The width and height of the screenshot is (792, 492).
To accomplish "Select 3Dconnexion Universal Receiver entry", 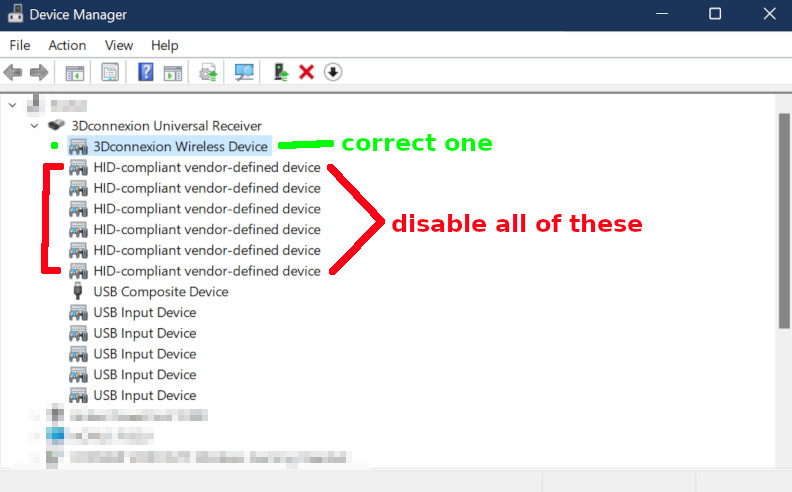I will point(166,126).
